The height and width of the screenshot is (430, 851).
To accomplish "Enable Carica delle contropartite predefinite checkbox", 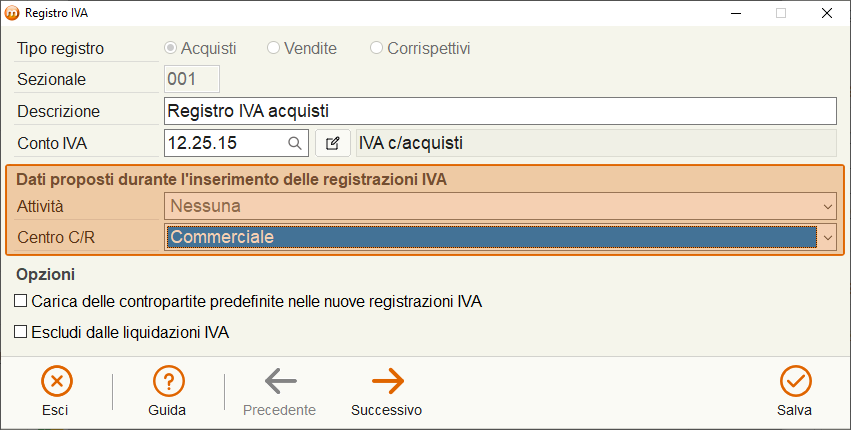I will (x=21, y=301).
